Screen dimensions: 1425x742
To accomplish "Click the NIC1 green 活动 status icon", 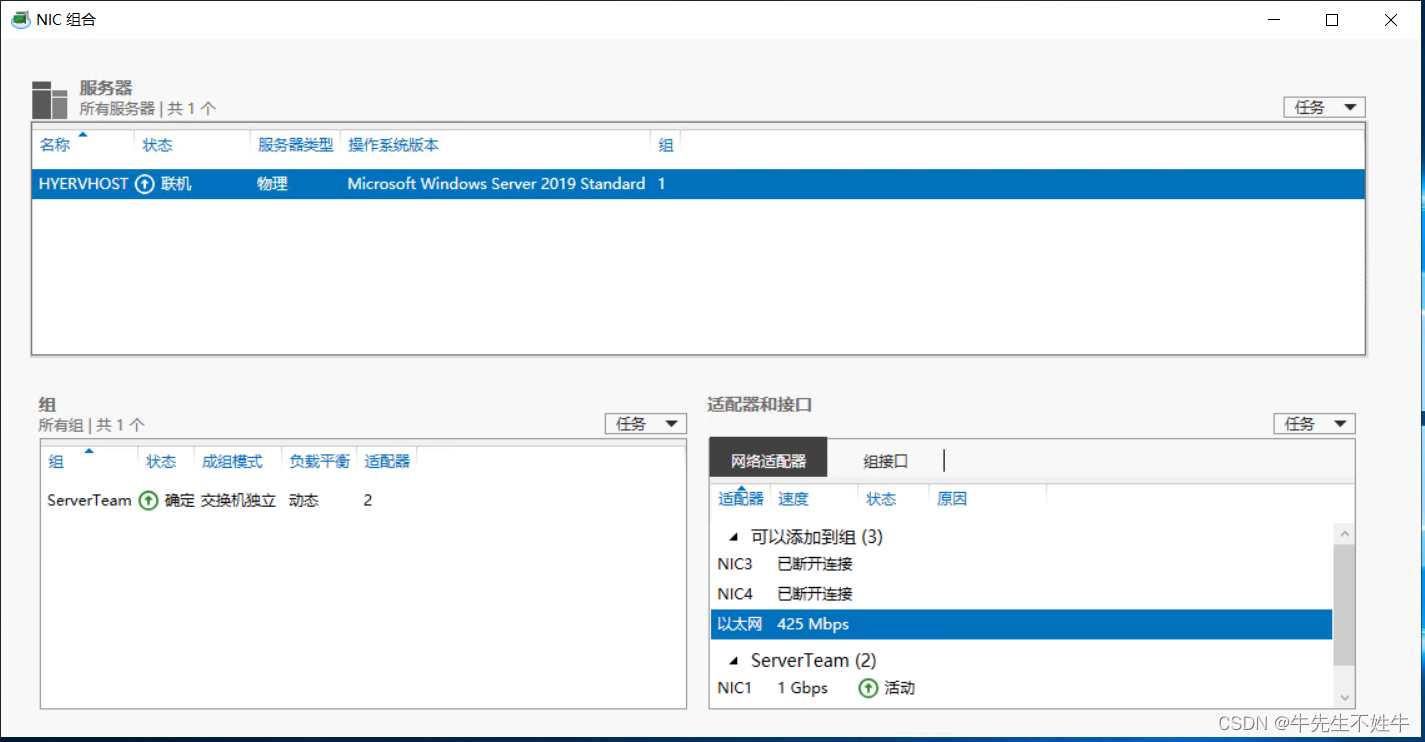I will pyautogui.click(x=869, y=688).
